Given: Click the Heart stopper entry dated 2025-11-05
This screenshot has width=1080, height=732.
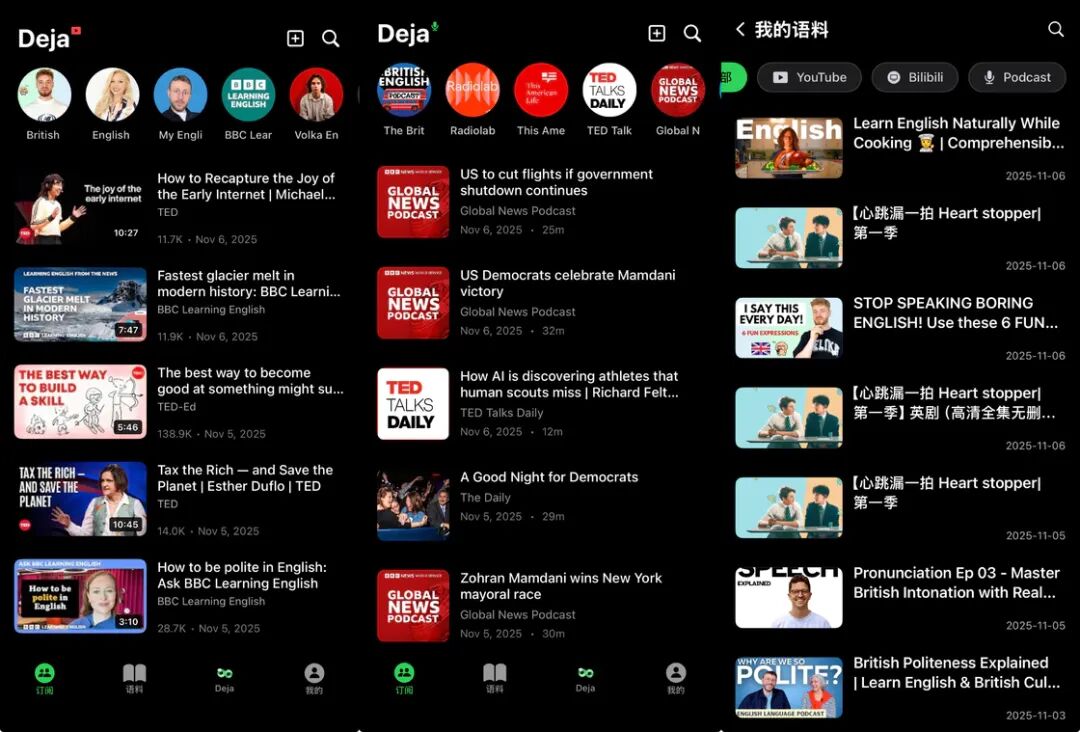Looking at the screenshot, I should click(x=900, y=508).
